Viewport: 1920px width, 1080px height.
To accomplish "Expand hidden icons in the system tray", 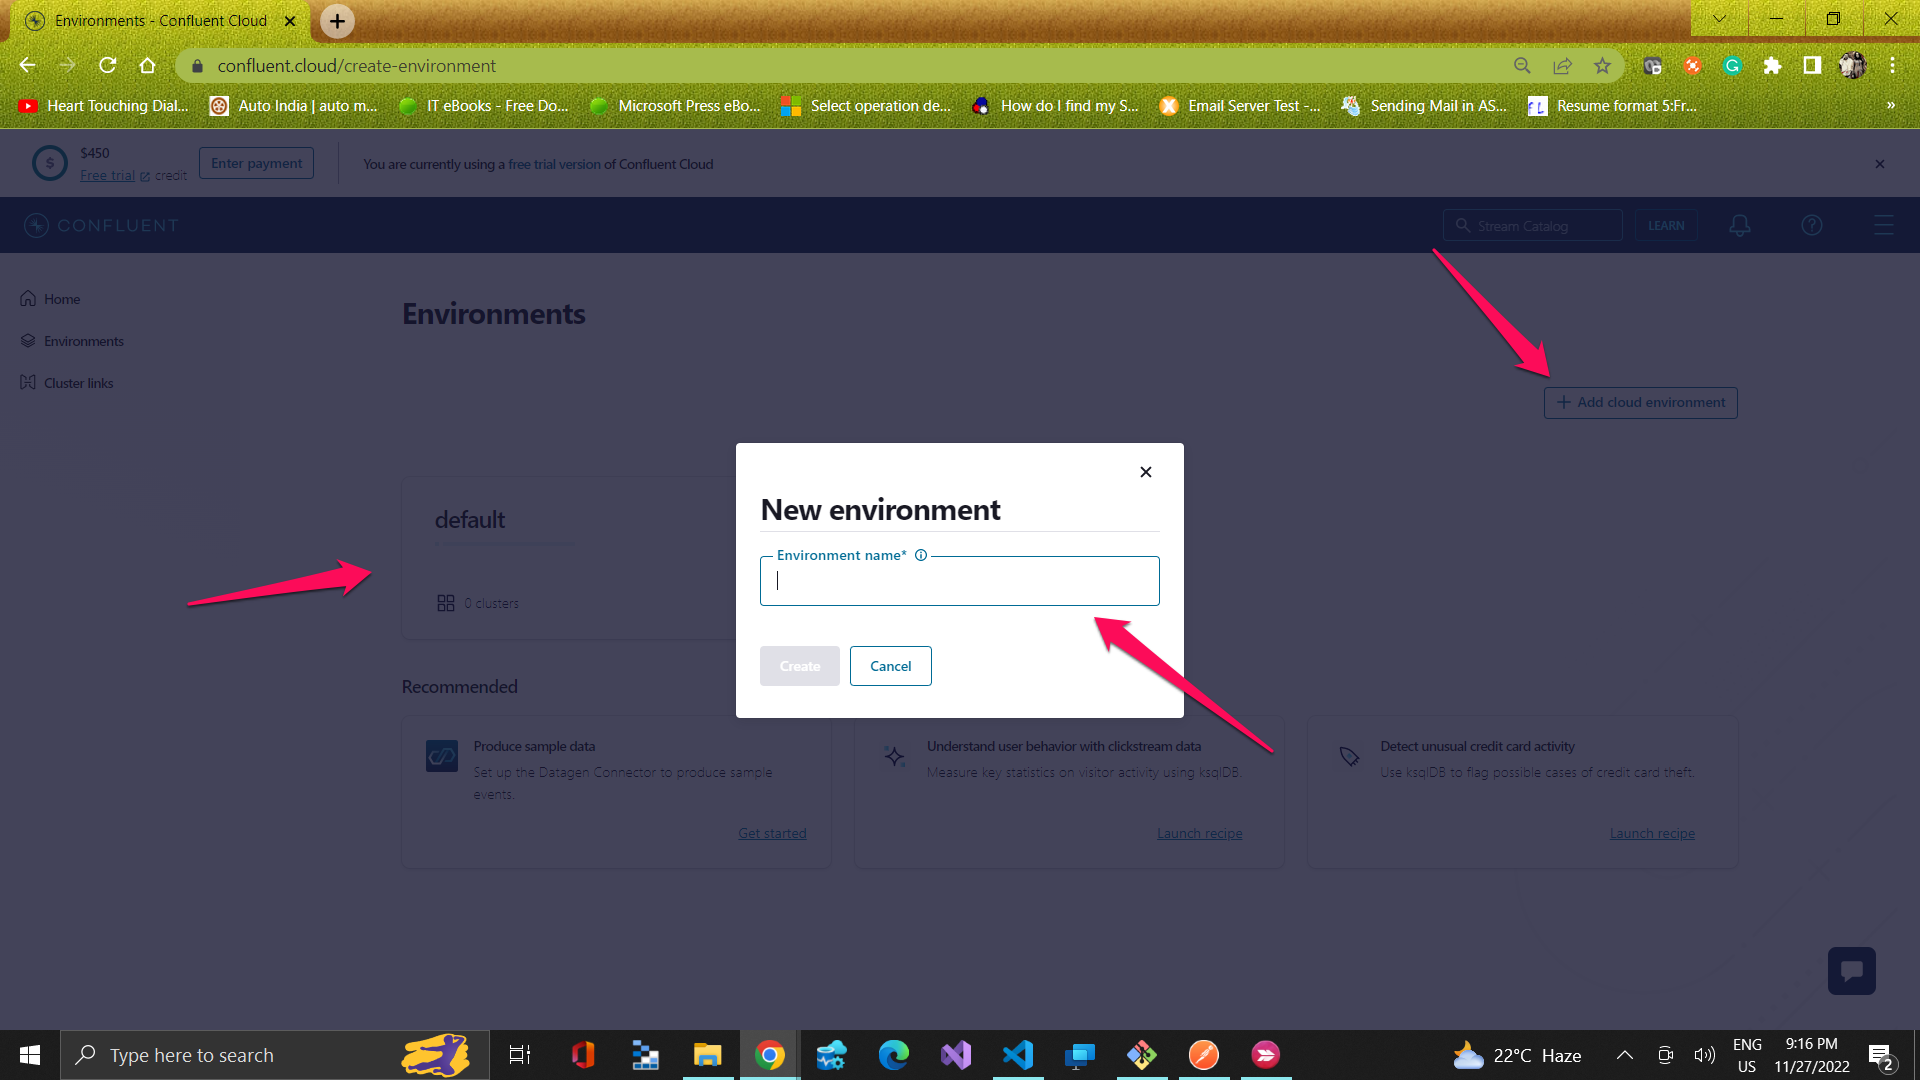I will click(1625, 1055).
